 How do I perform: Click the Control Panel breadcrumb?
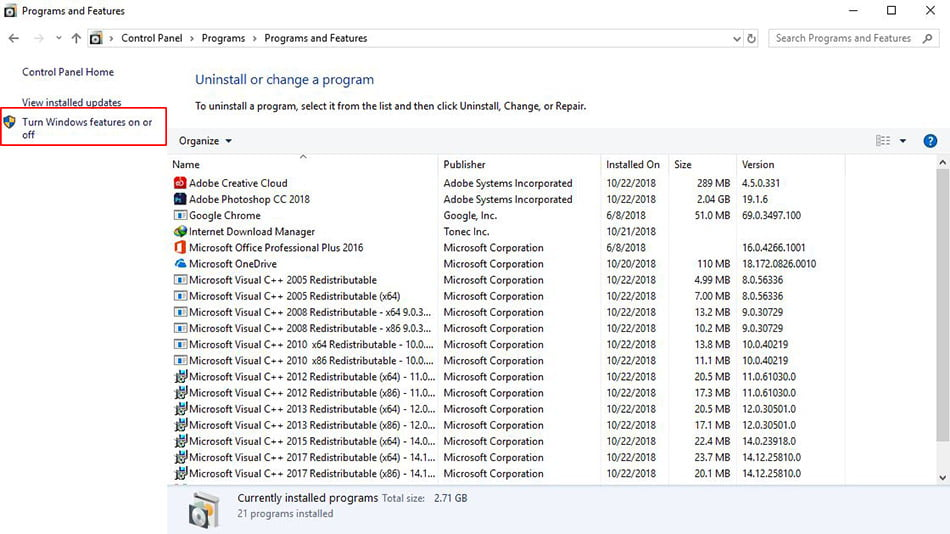pyautogui.click(x=151, y=38)
